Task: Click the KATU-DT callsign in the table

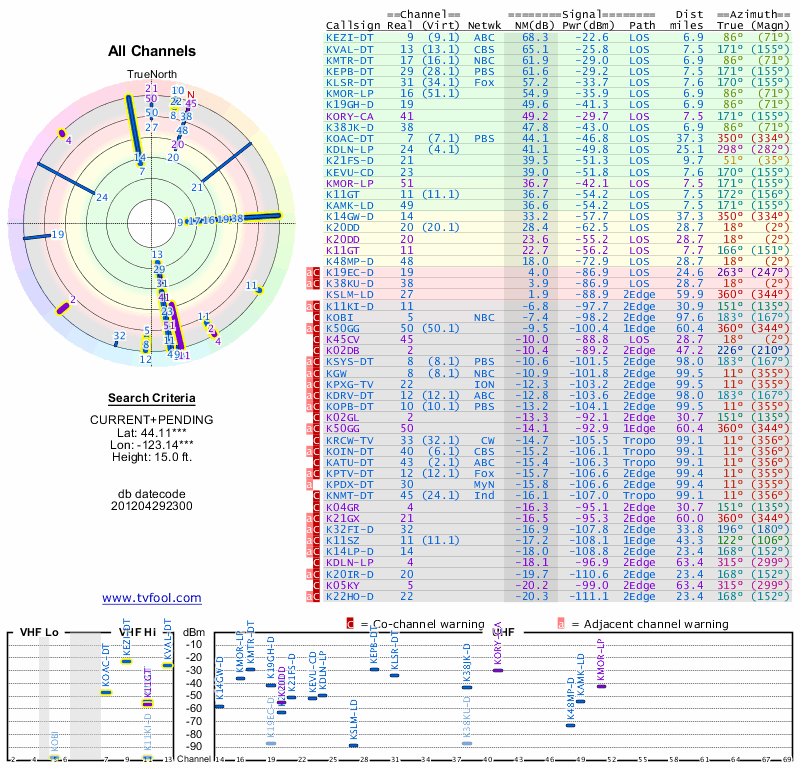Action: click(x=349, y=462)
